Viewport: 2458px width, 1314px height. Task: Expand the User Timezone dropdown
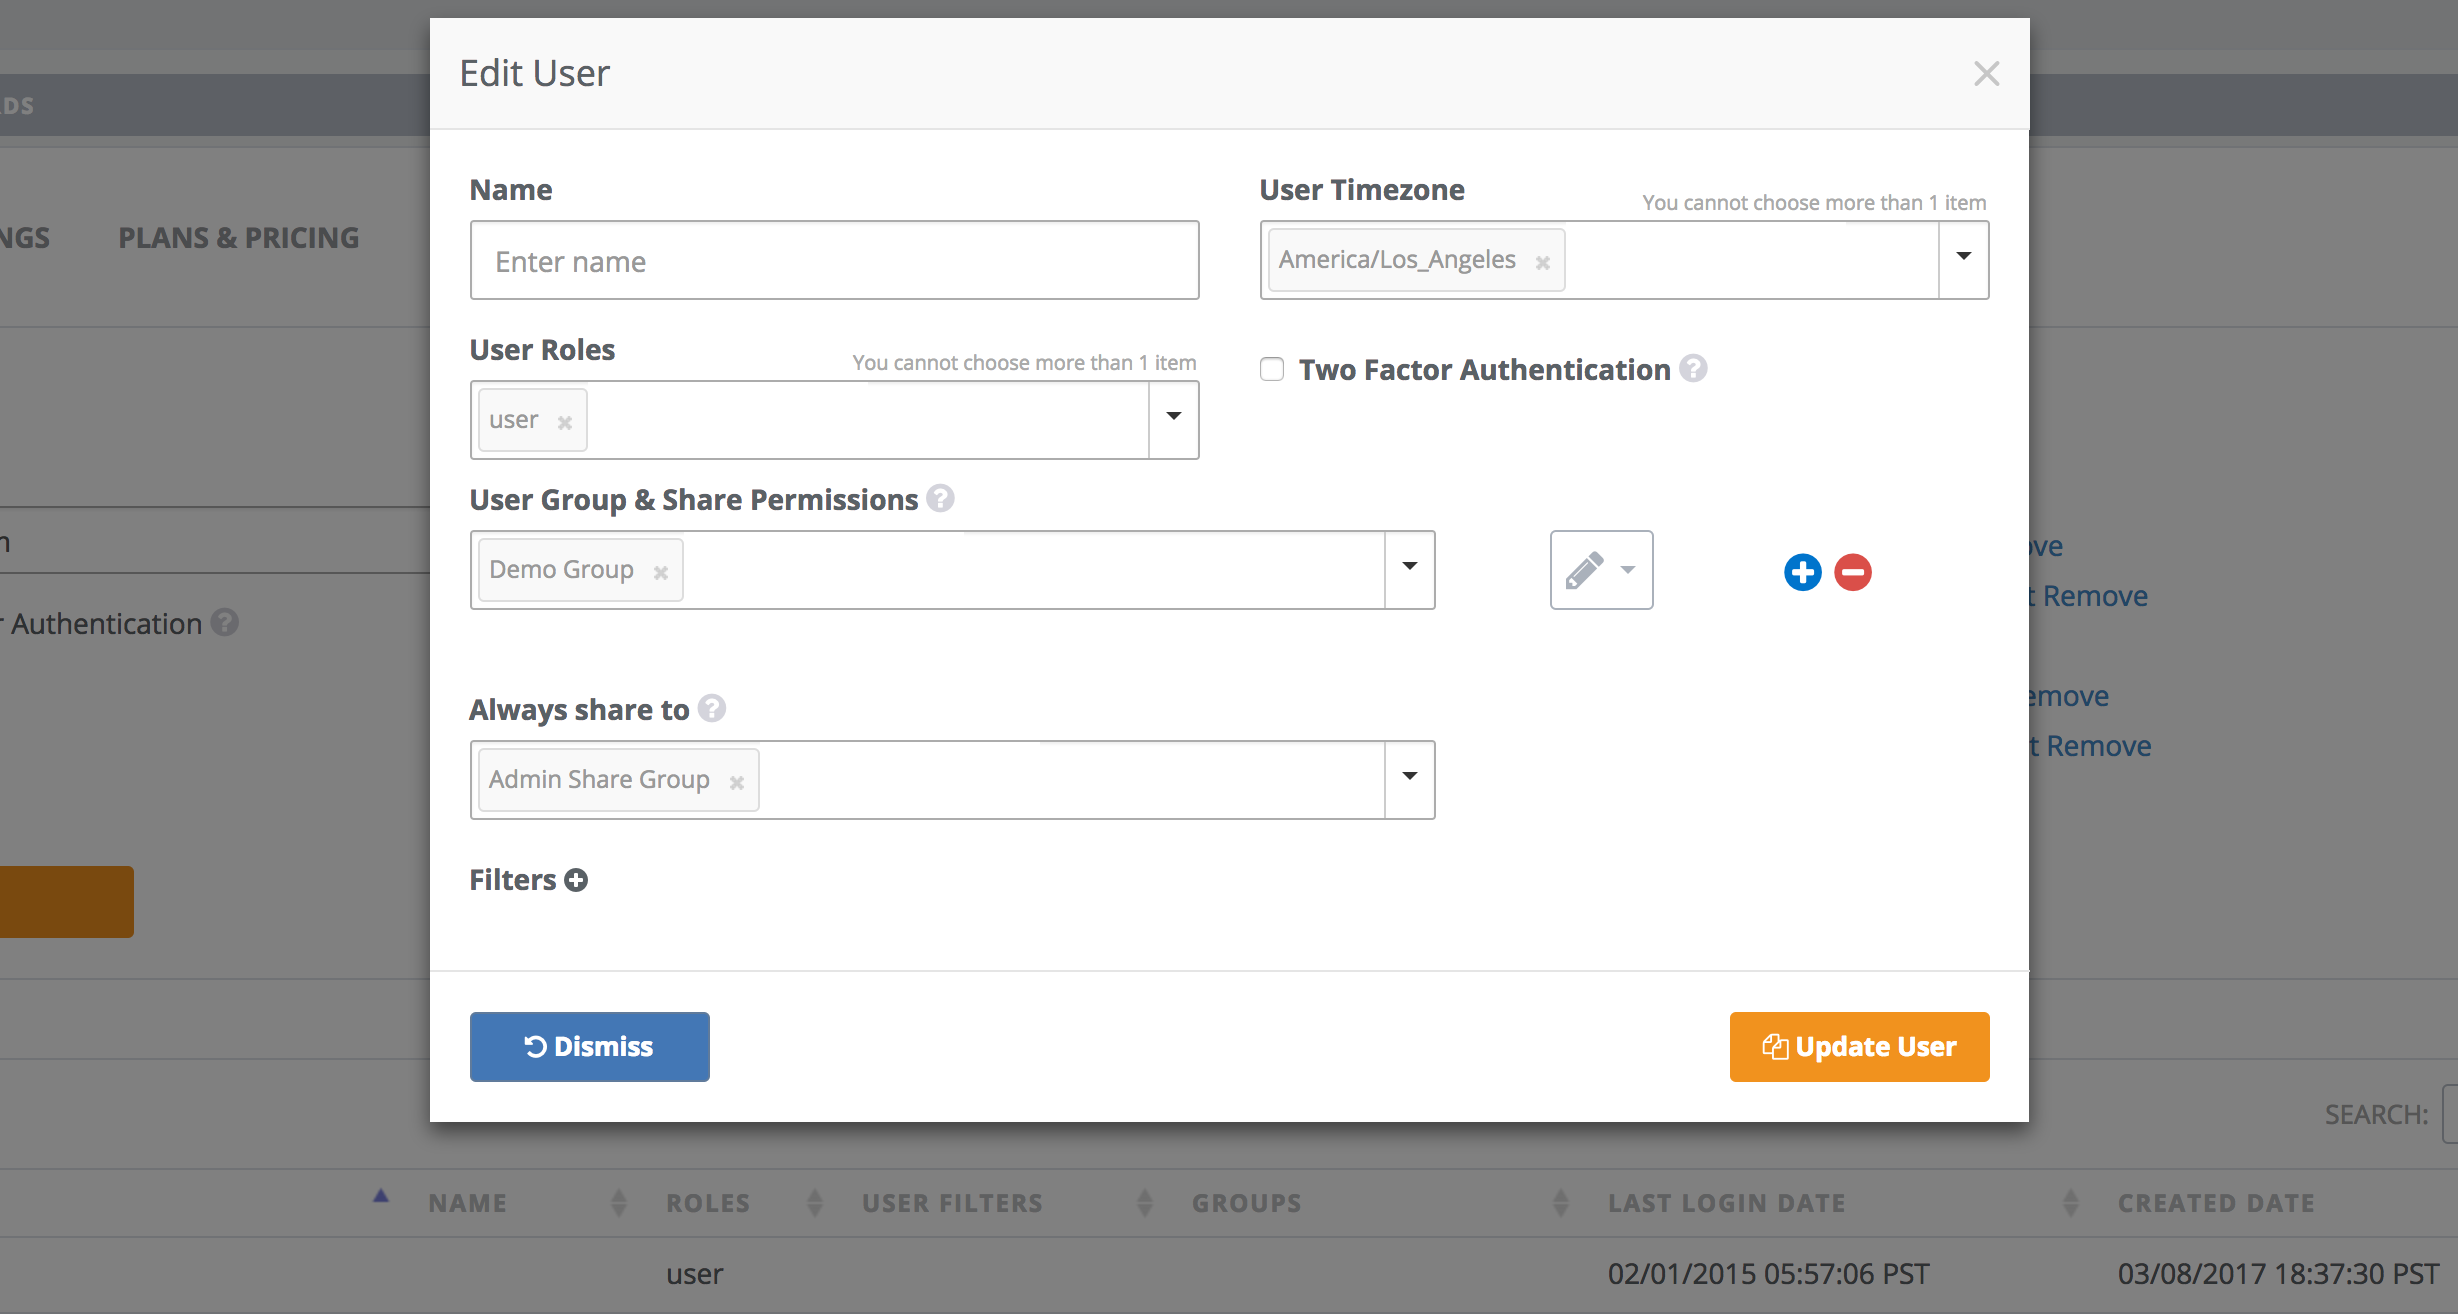pyautogui.click(x=1964, y=258)
